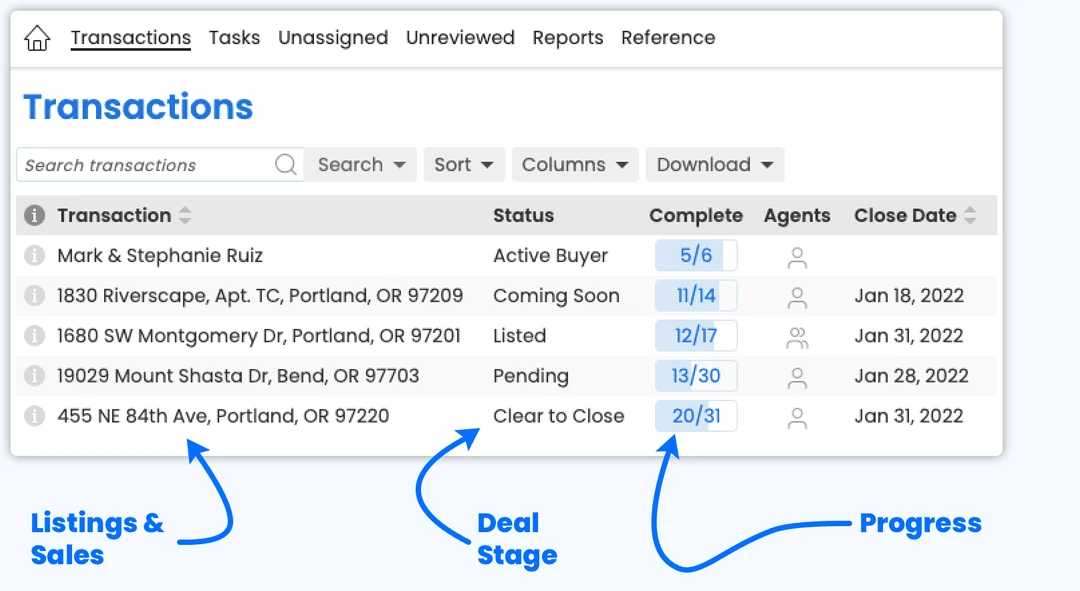The height and width of the screenshot is (591, 1080).
Task: Switch to the Tasks tab
Action: pyautogui.click(x=234, y=38)
